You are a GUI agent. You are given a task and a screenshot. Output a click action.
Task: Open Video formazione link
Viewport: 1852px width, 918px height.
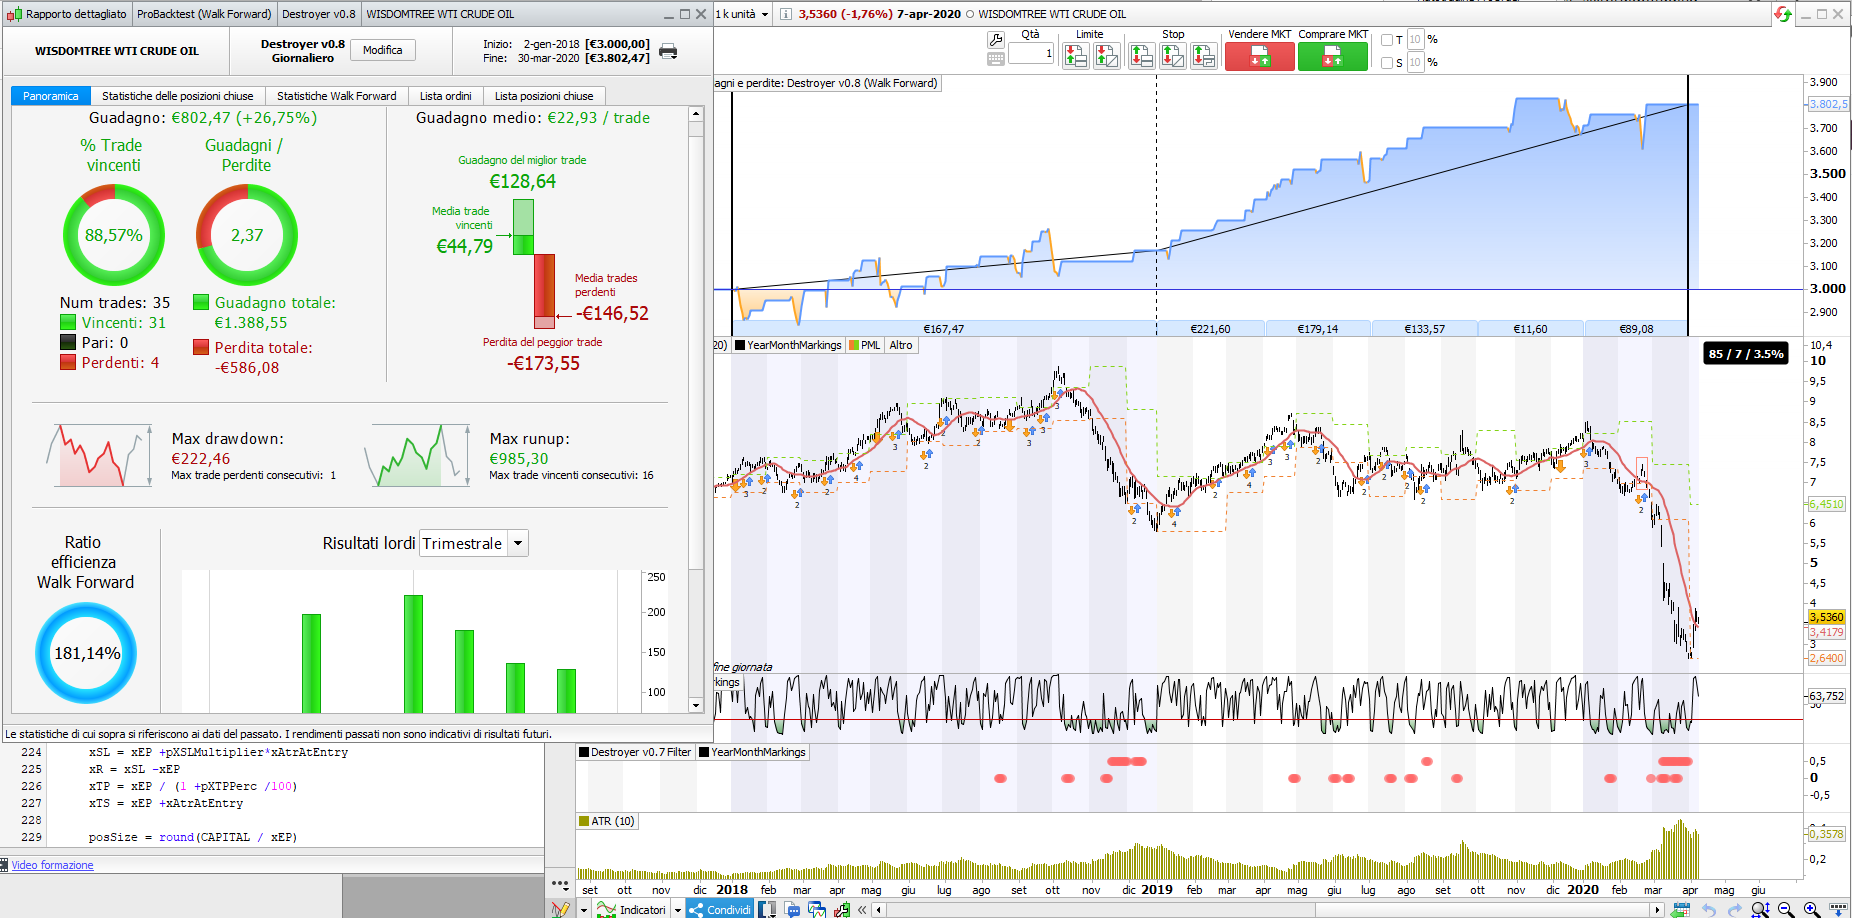coord(52,865)
